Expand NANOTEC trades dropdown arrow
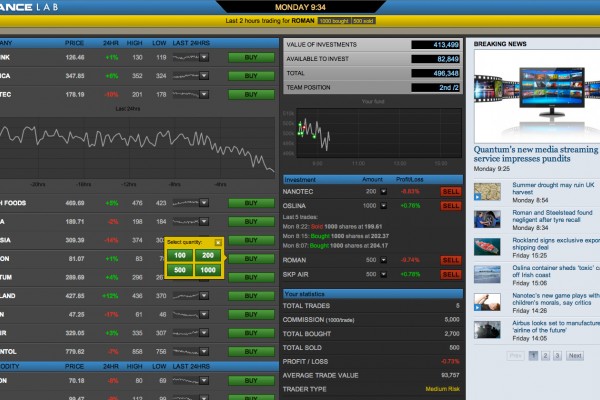Image resolution: width=600 pixels, height=400 pixels. point(383,191)
